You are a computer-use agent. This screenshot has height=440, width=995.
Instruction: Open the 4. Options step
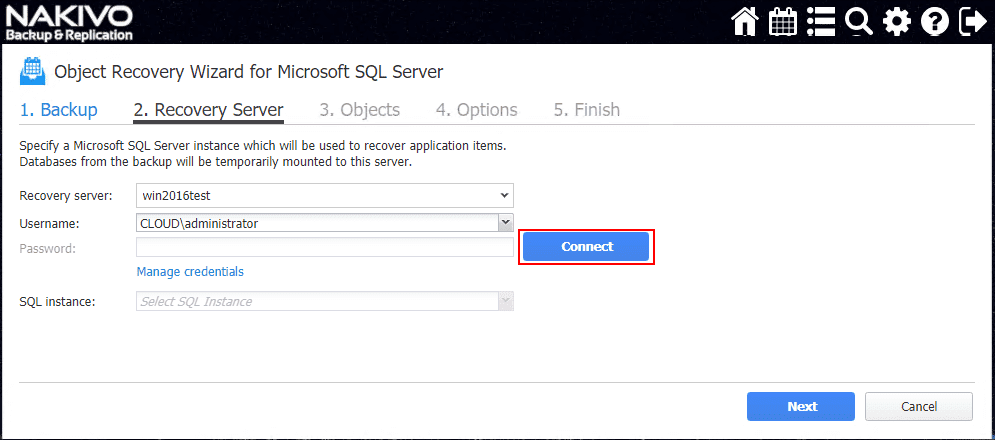pyautogui.click(x=476, y=110)
